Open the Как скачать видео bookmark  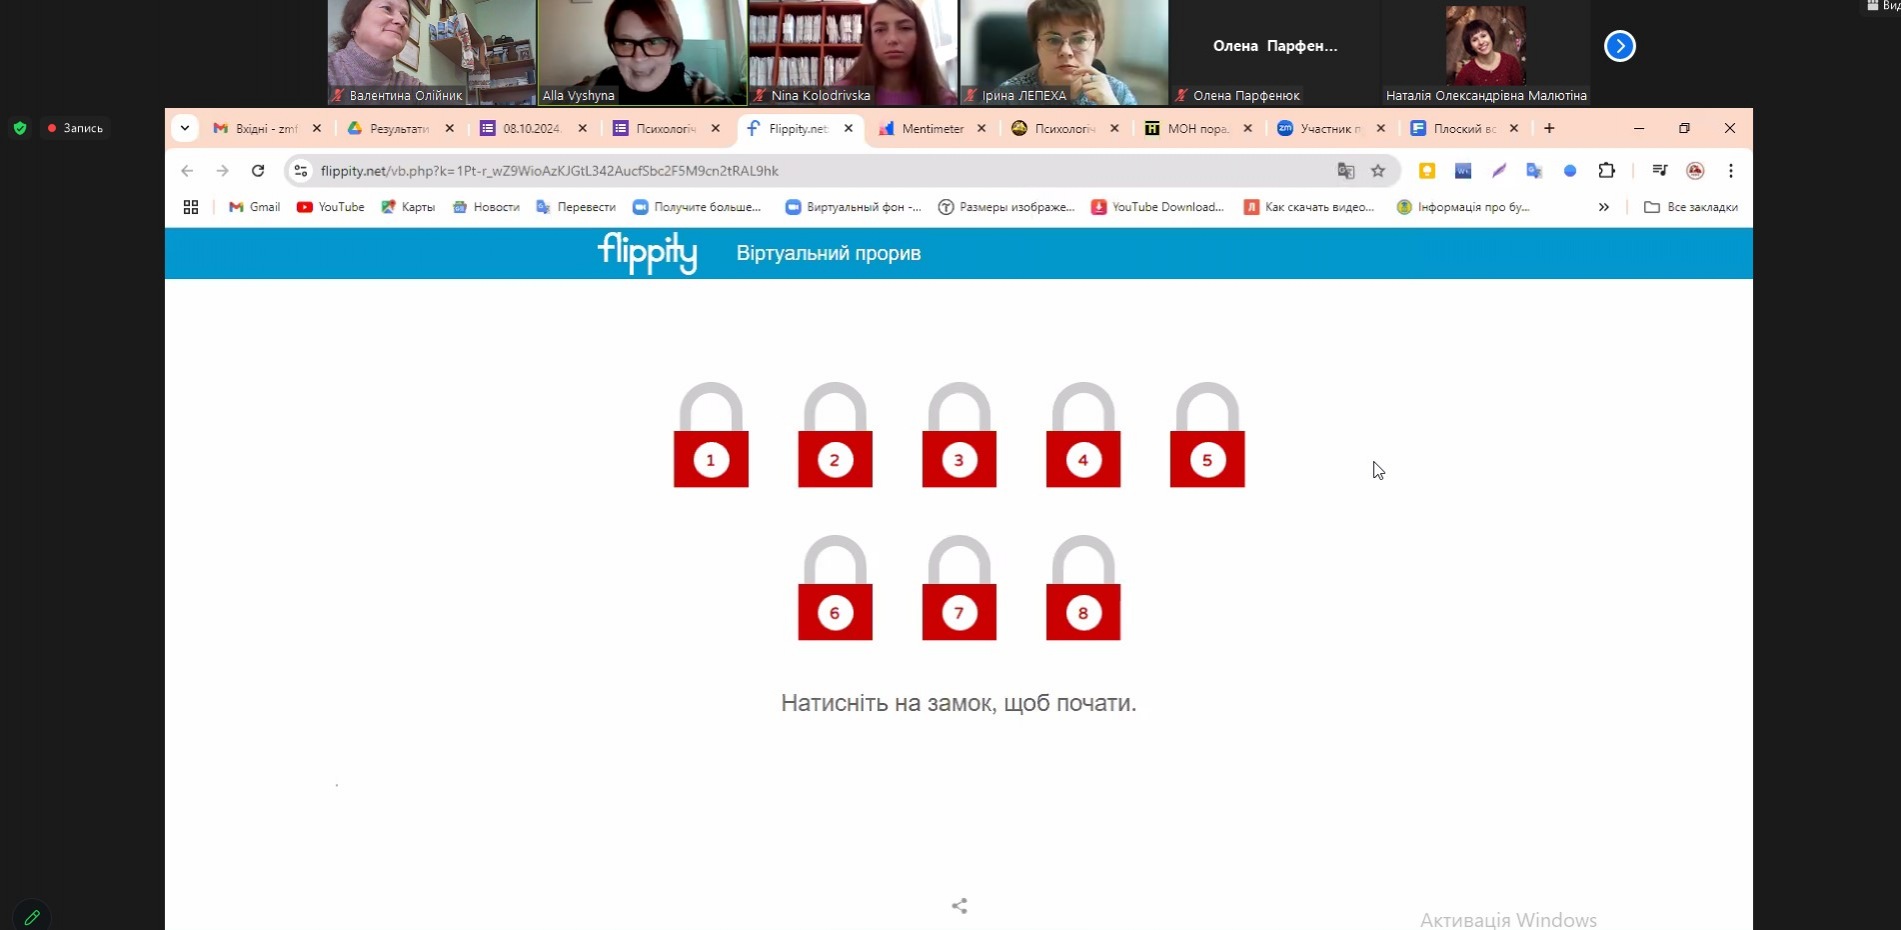click(1309, 207)
